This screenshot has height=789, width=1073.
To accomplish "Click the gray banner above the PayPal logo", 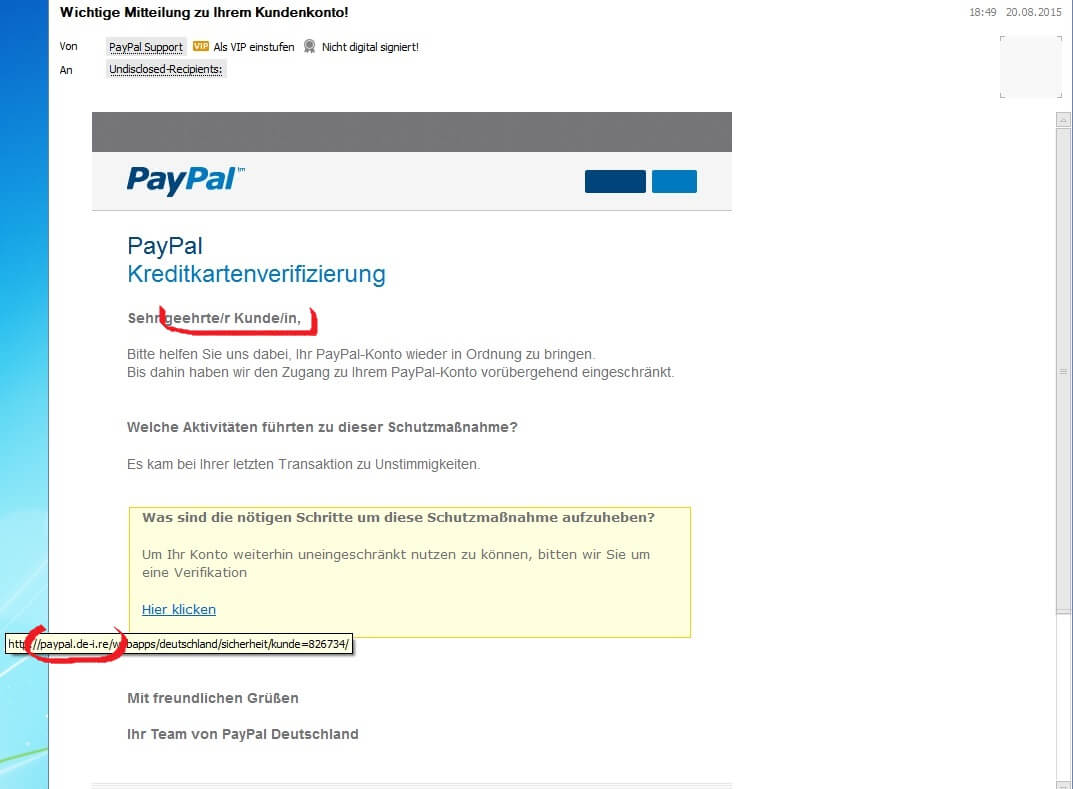I will point(412,131).
